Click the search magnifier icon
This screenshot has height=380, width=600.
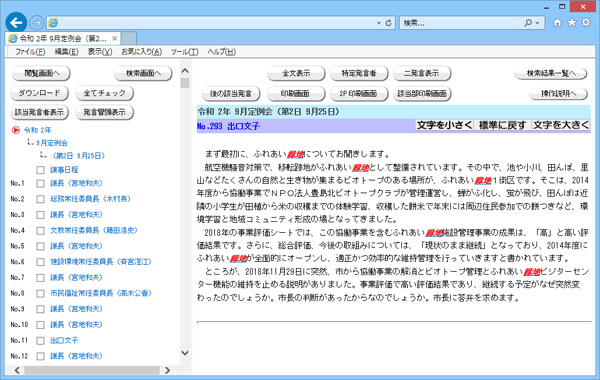(528, 23)
